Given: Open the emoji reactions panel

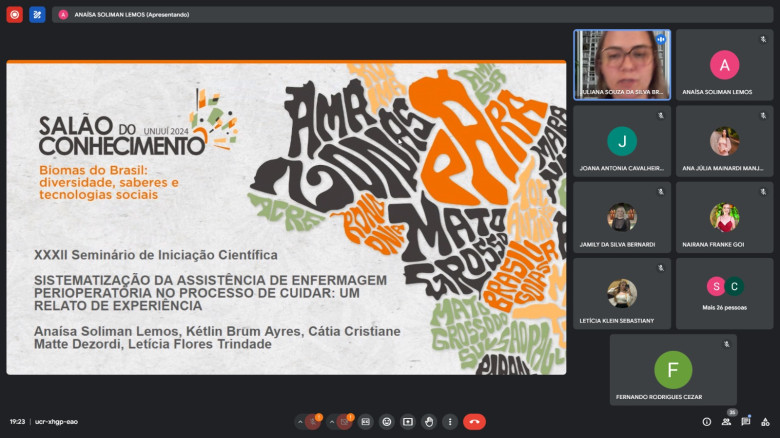Looking at the screenshot, I should pos(387,422).
